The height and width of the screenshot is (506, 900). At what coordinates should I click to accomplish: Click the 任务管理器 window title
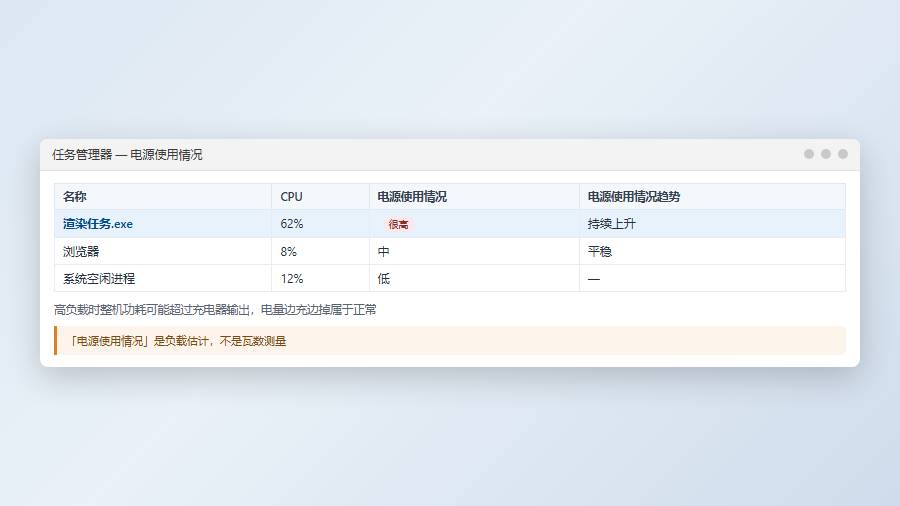[127, 155]
